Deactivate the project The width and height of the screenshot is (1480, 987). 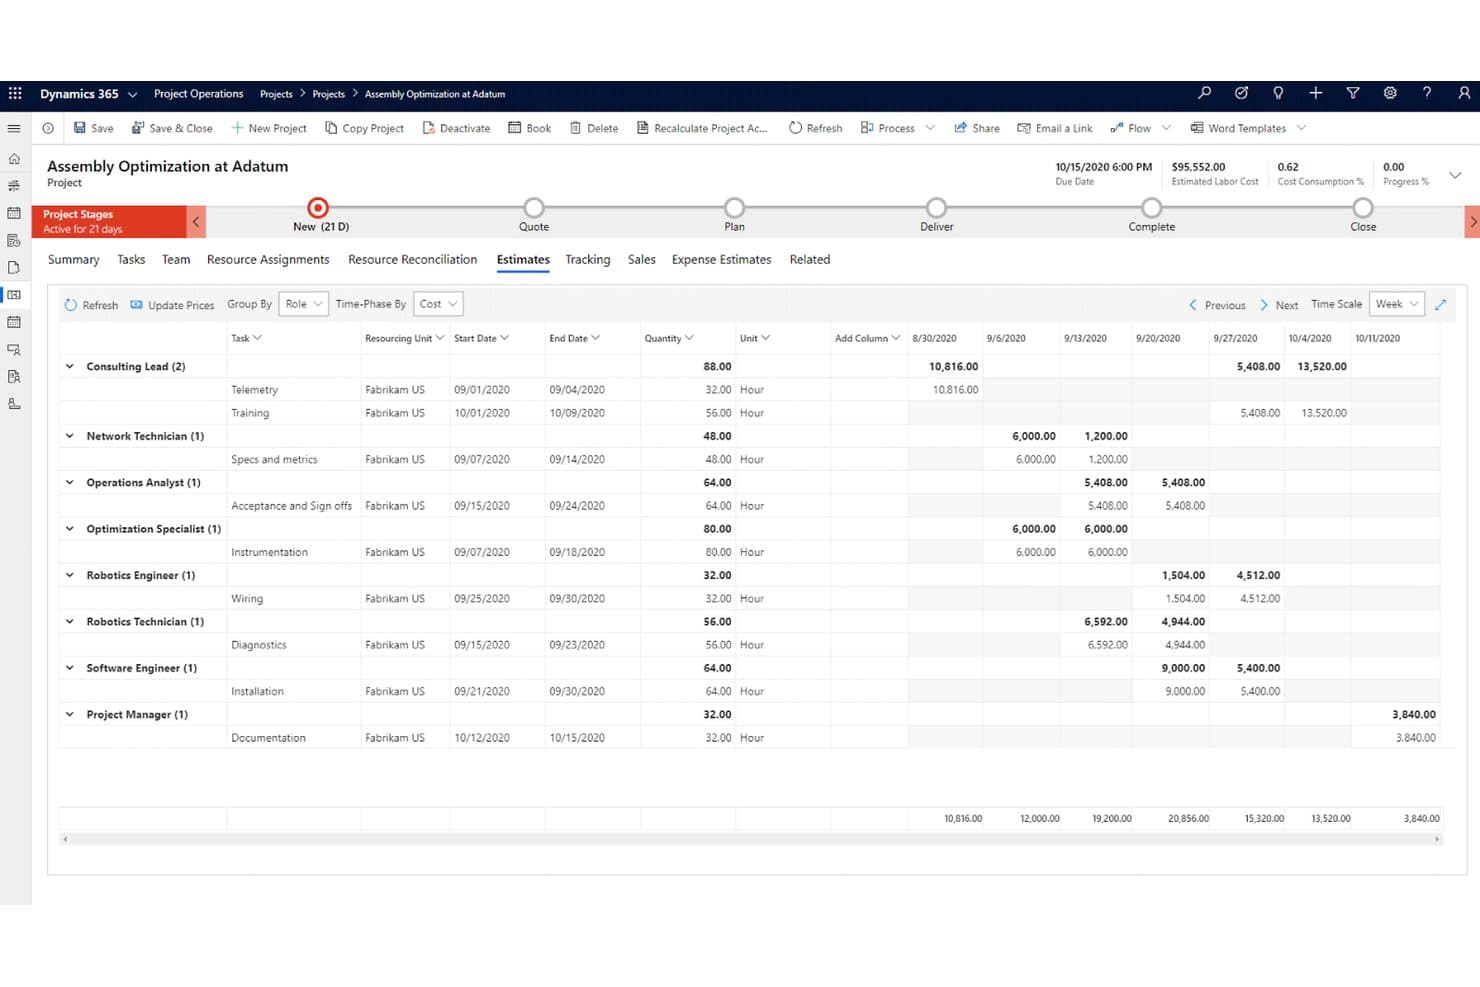pyautogui.click(x=456, y=128)
